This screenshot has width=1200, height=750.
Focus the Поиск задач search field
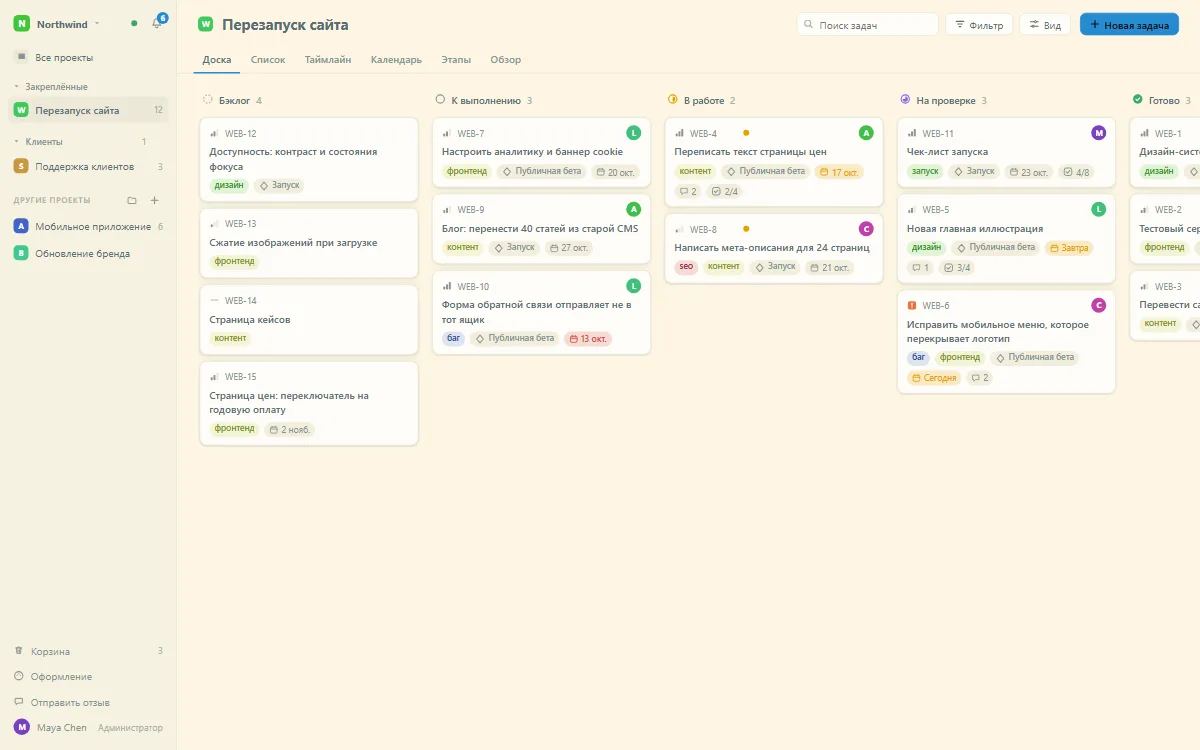[868, 25]
